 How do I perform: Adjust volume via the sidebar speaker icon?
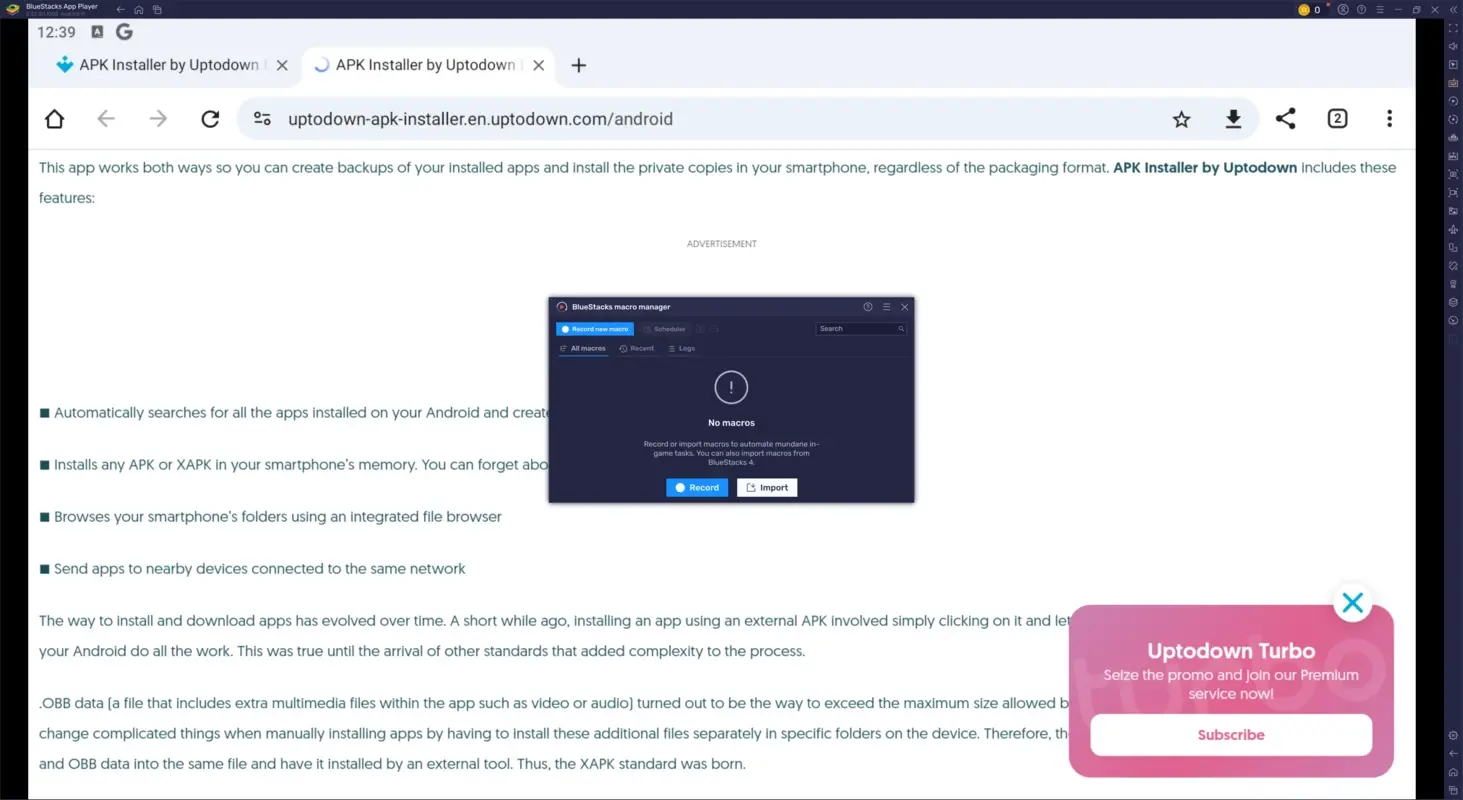click(x=1453, y=47)
